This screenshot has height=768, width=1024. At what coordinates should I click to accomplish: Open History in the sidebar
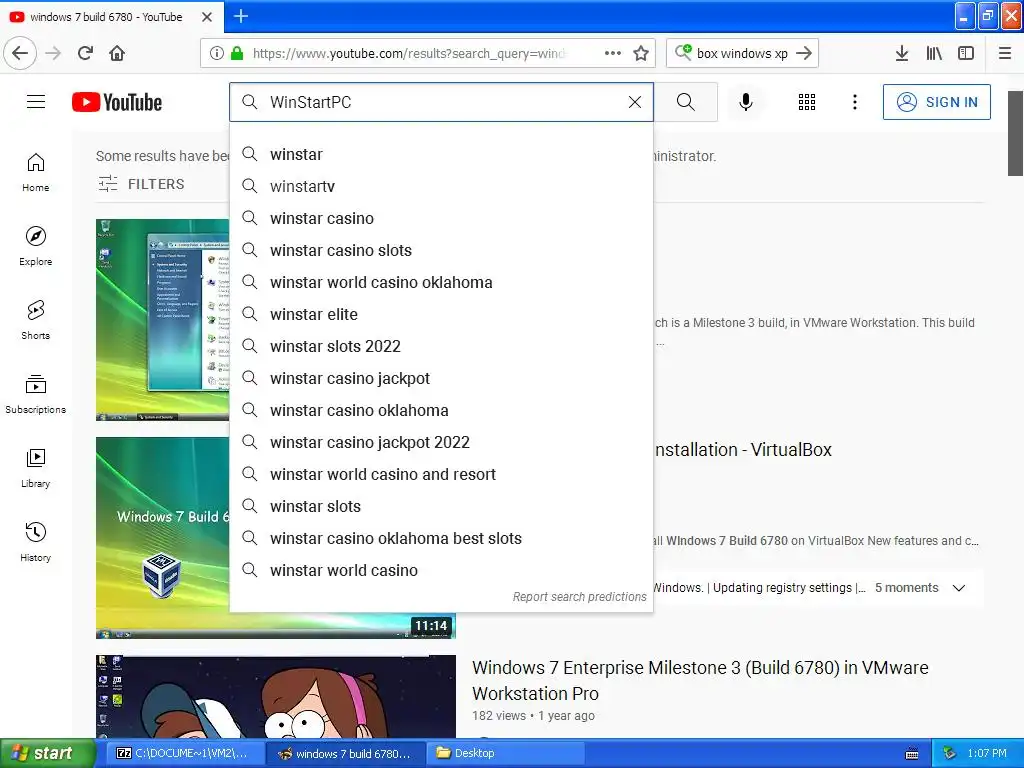click(x=36, y=542)
